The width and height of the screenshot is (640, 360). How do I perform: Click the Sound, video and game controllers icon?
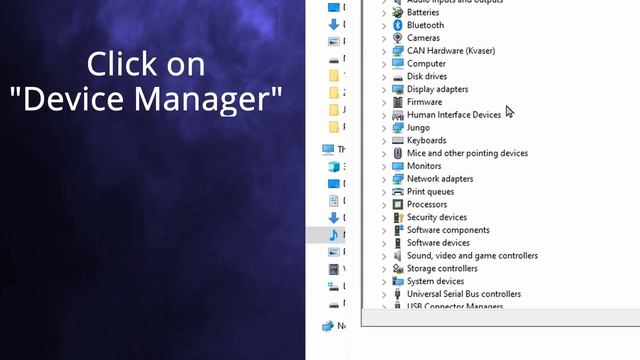point(398,256)
